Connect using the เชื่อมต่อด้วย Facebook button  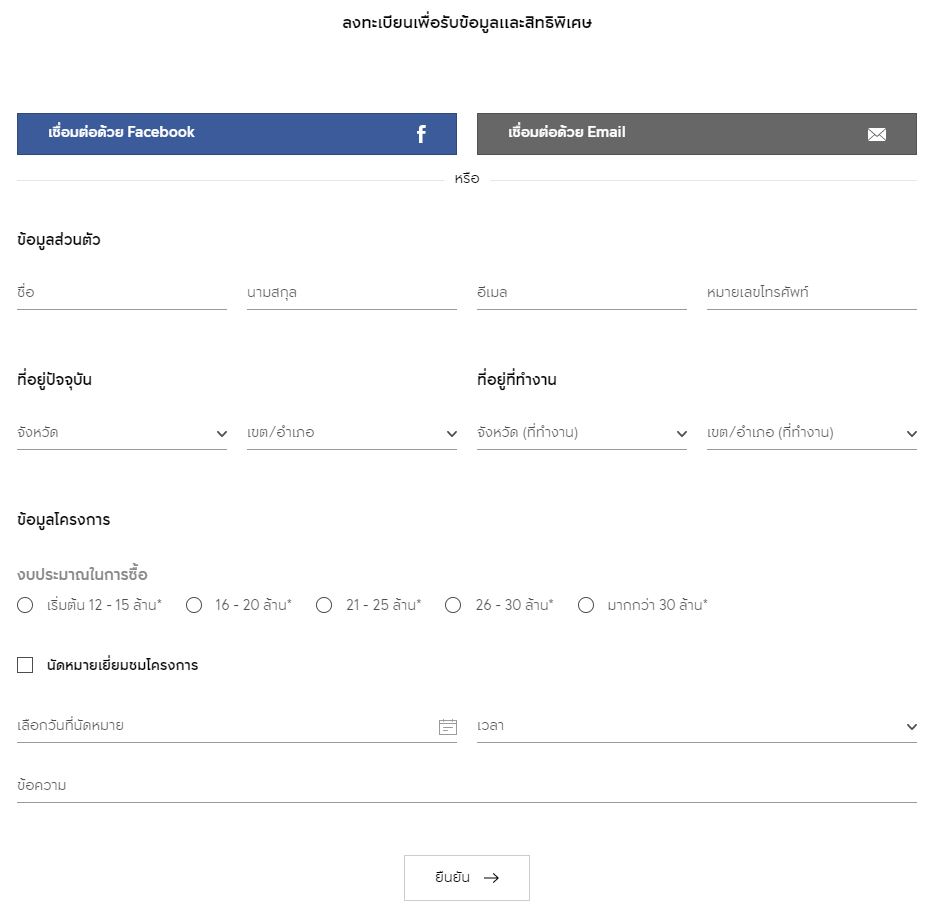point(236,134)
